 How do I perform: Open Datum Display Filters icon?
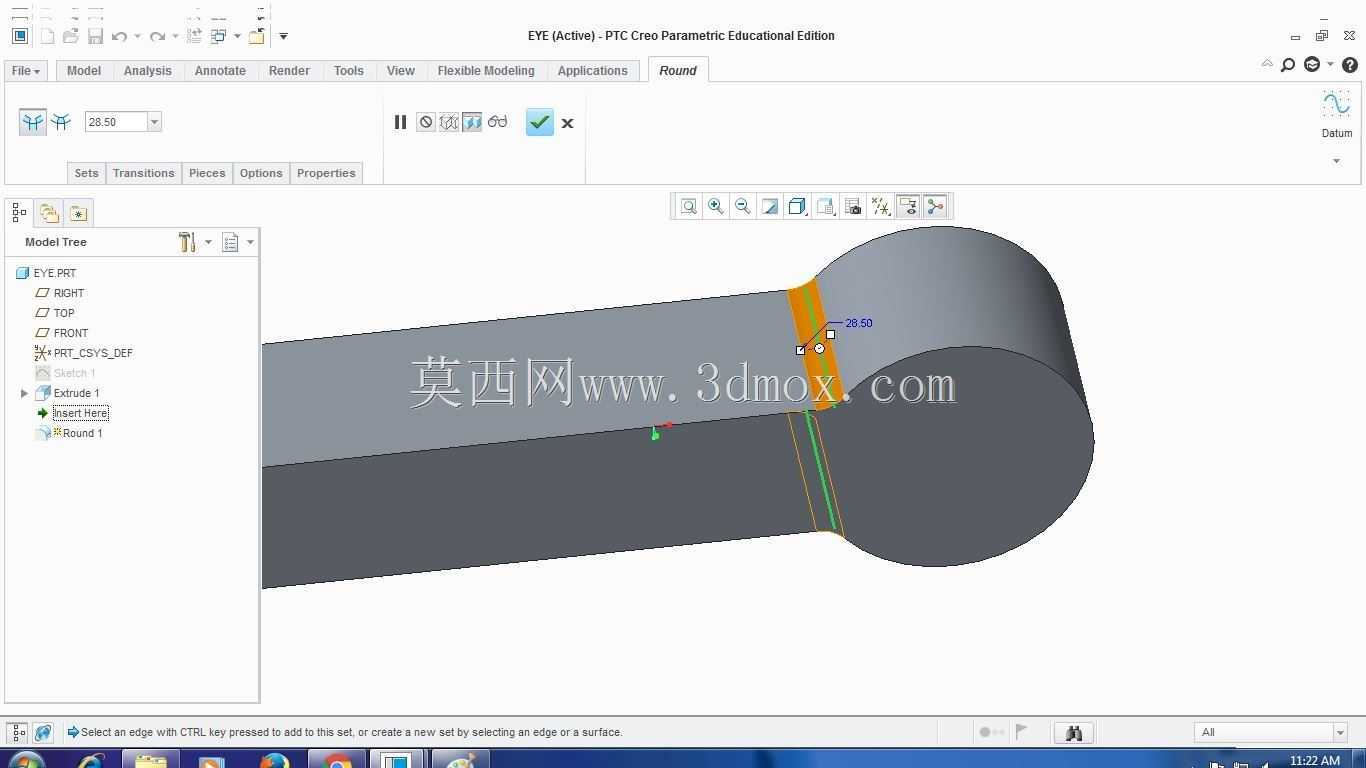881,206
